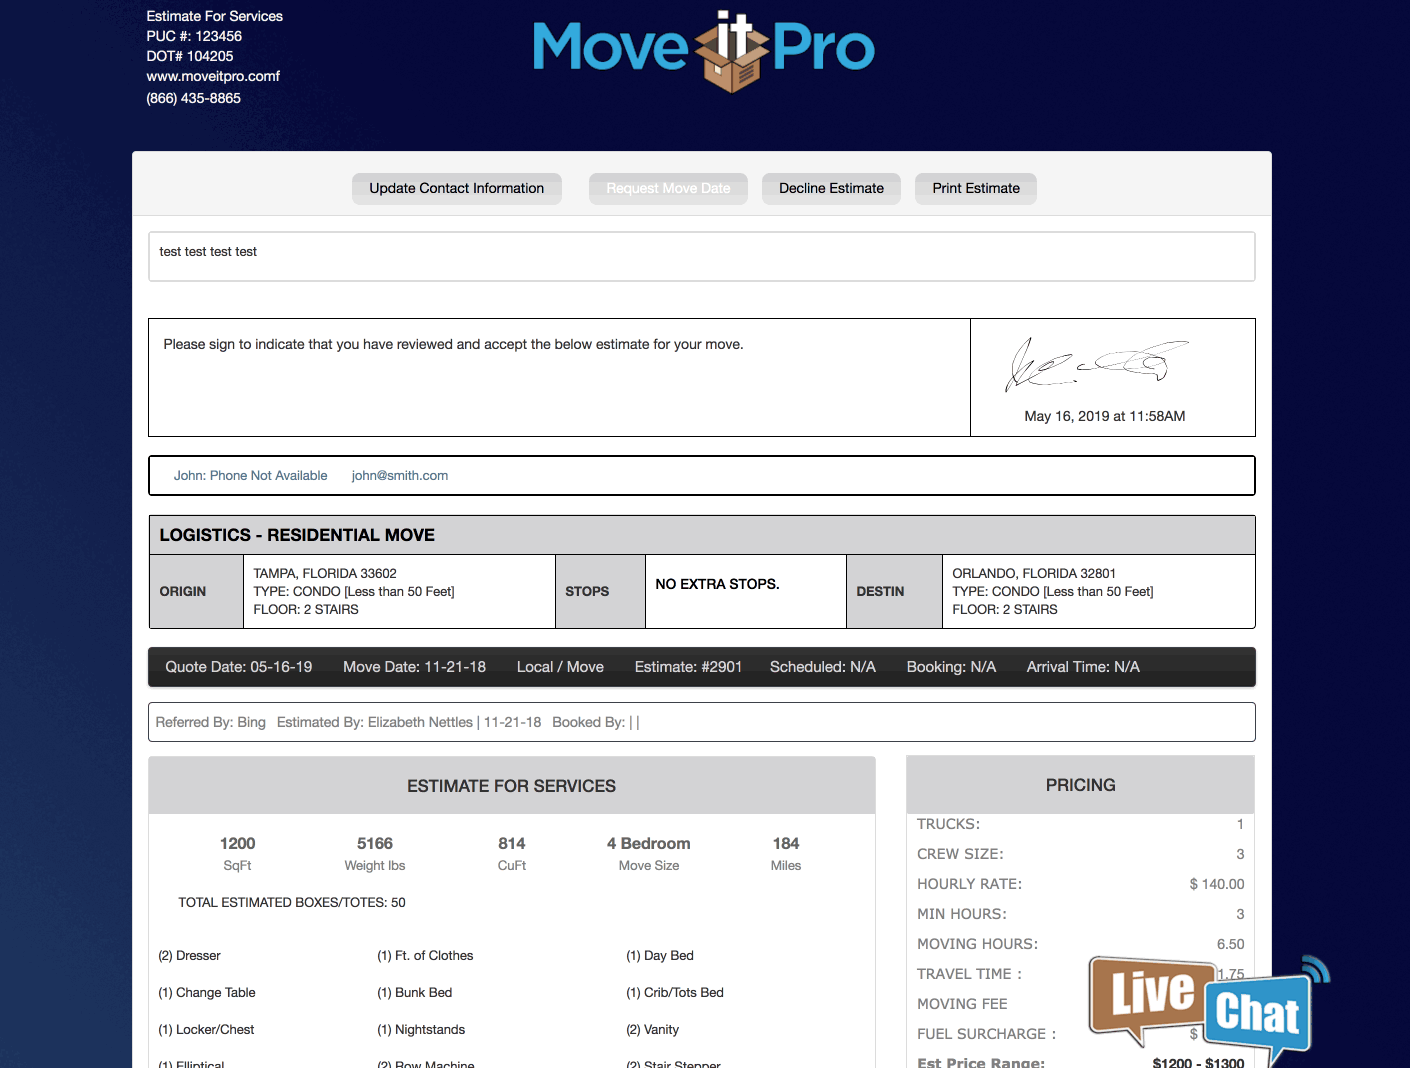The width and height of the screenshot is (1410, 1068).
Task: Click the signature date 'May 16, 2019 at 11:58AM'
Action: coord(1105,416)
